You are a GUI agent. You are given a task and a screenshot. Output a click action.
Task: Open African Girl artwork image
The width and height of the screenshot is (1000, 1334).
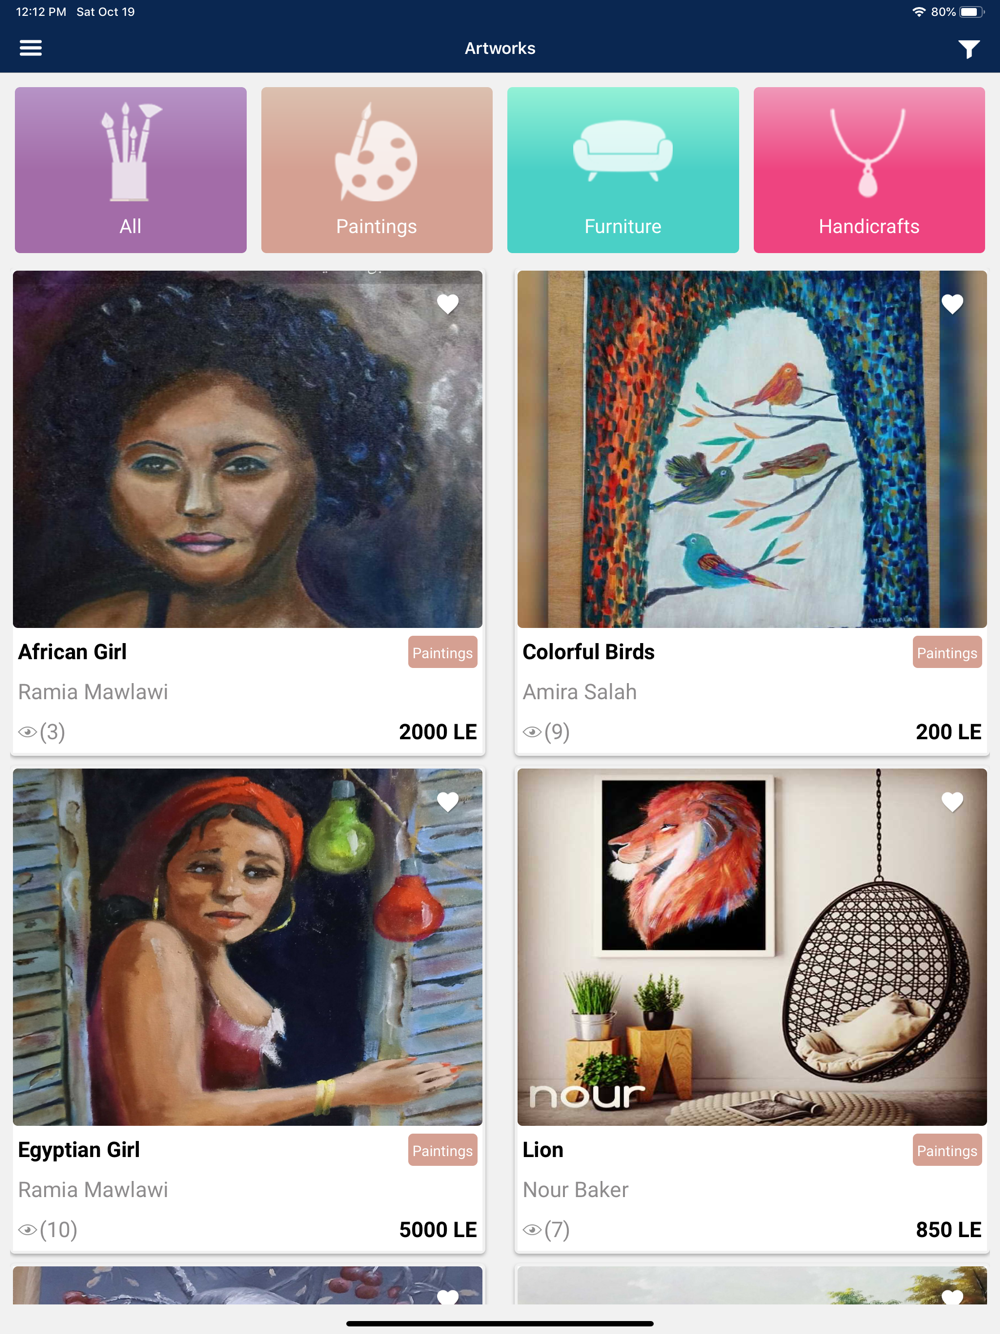point(248,449)
